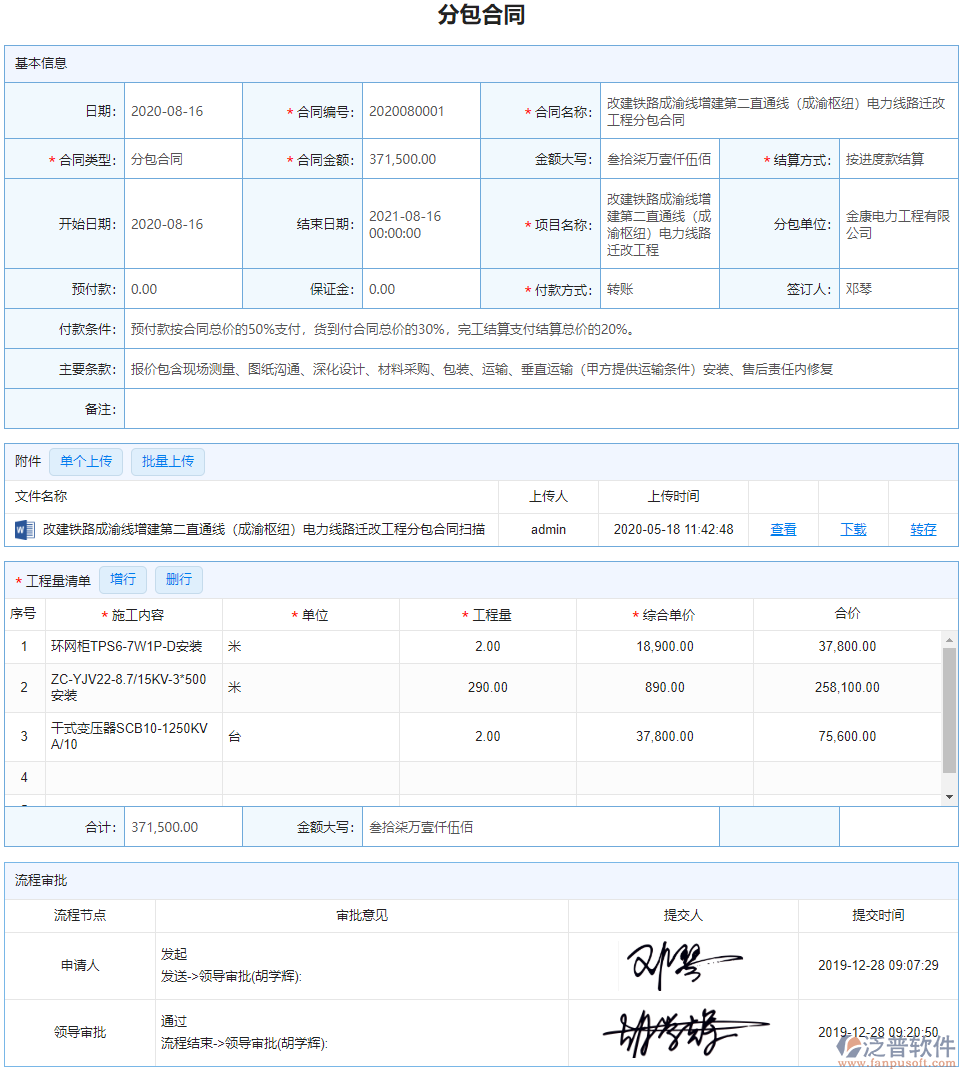
Task: Click the 转存 link for the attachment
Action: [923, 529]
